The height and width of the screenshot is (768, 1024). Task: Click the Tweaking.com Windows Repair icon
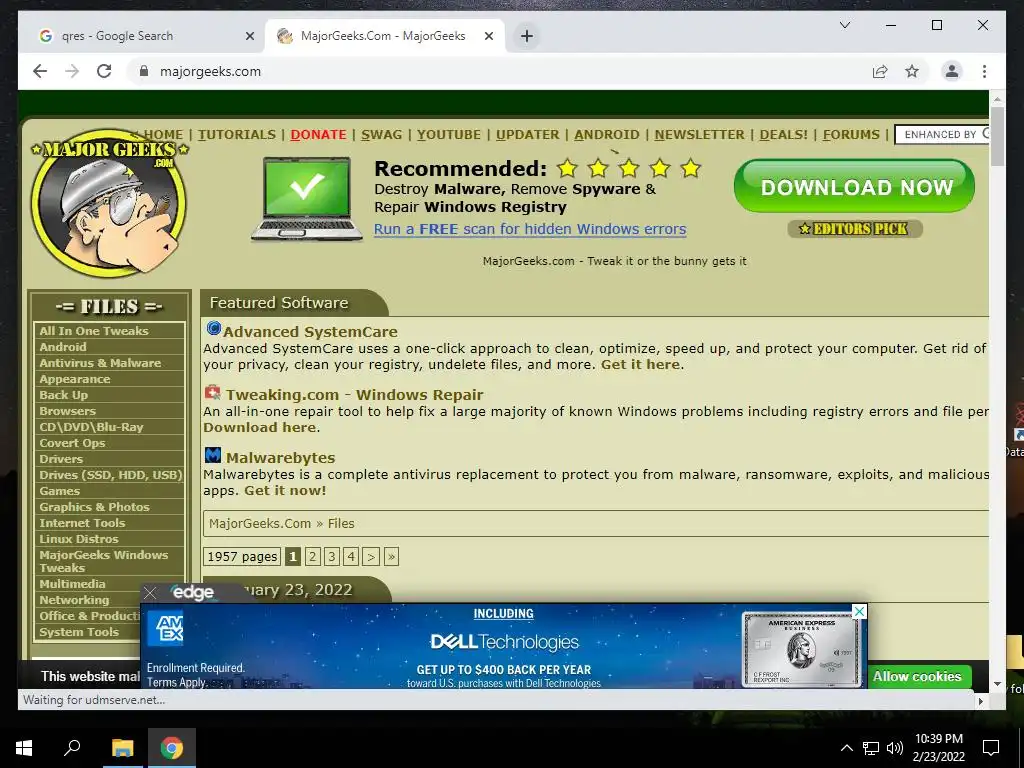tap(212, 392)
